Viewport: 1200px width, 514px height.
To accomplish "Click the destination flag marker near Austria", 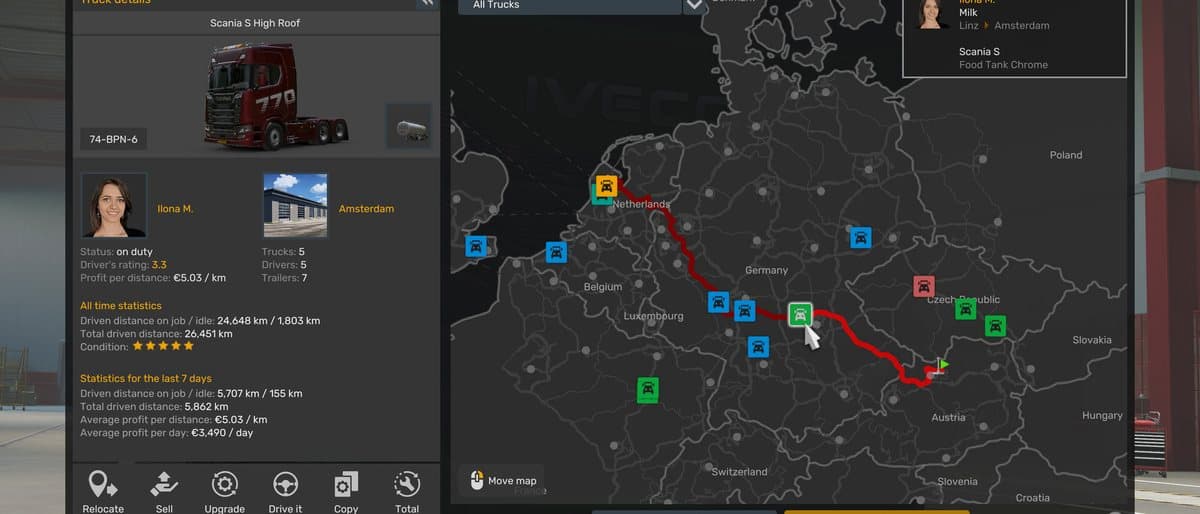I will coord(941,366).
